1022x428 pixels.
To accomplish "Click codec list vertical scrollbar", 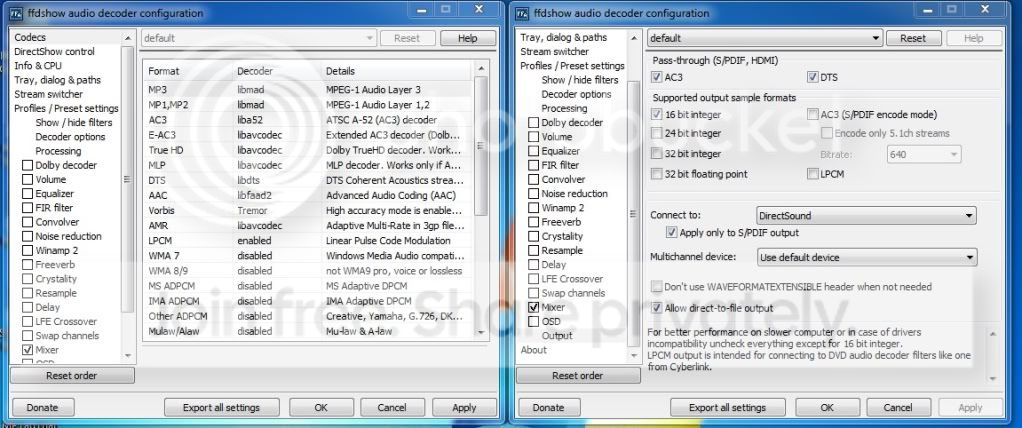I will pos(481,146).
